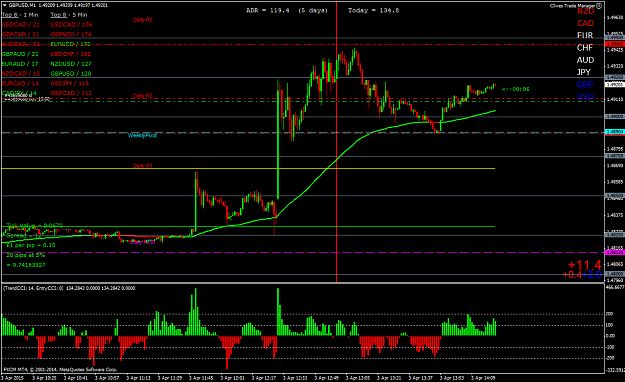Select the 'Top 8 - 5 Min' heading
Screen dimensions: 625x382
tap(69, 15)
